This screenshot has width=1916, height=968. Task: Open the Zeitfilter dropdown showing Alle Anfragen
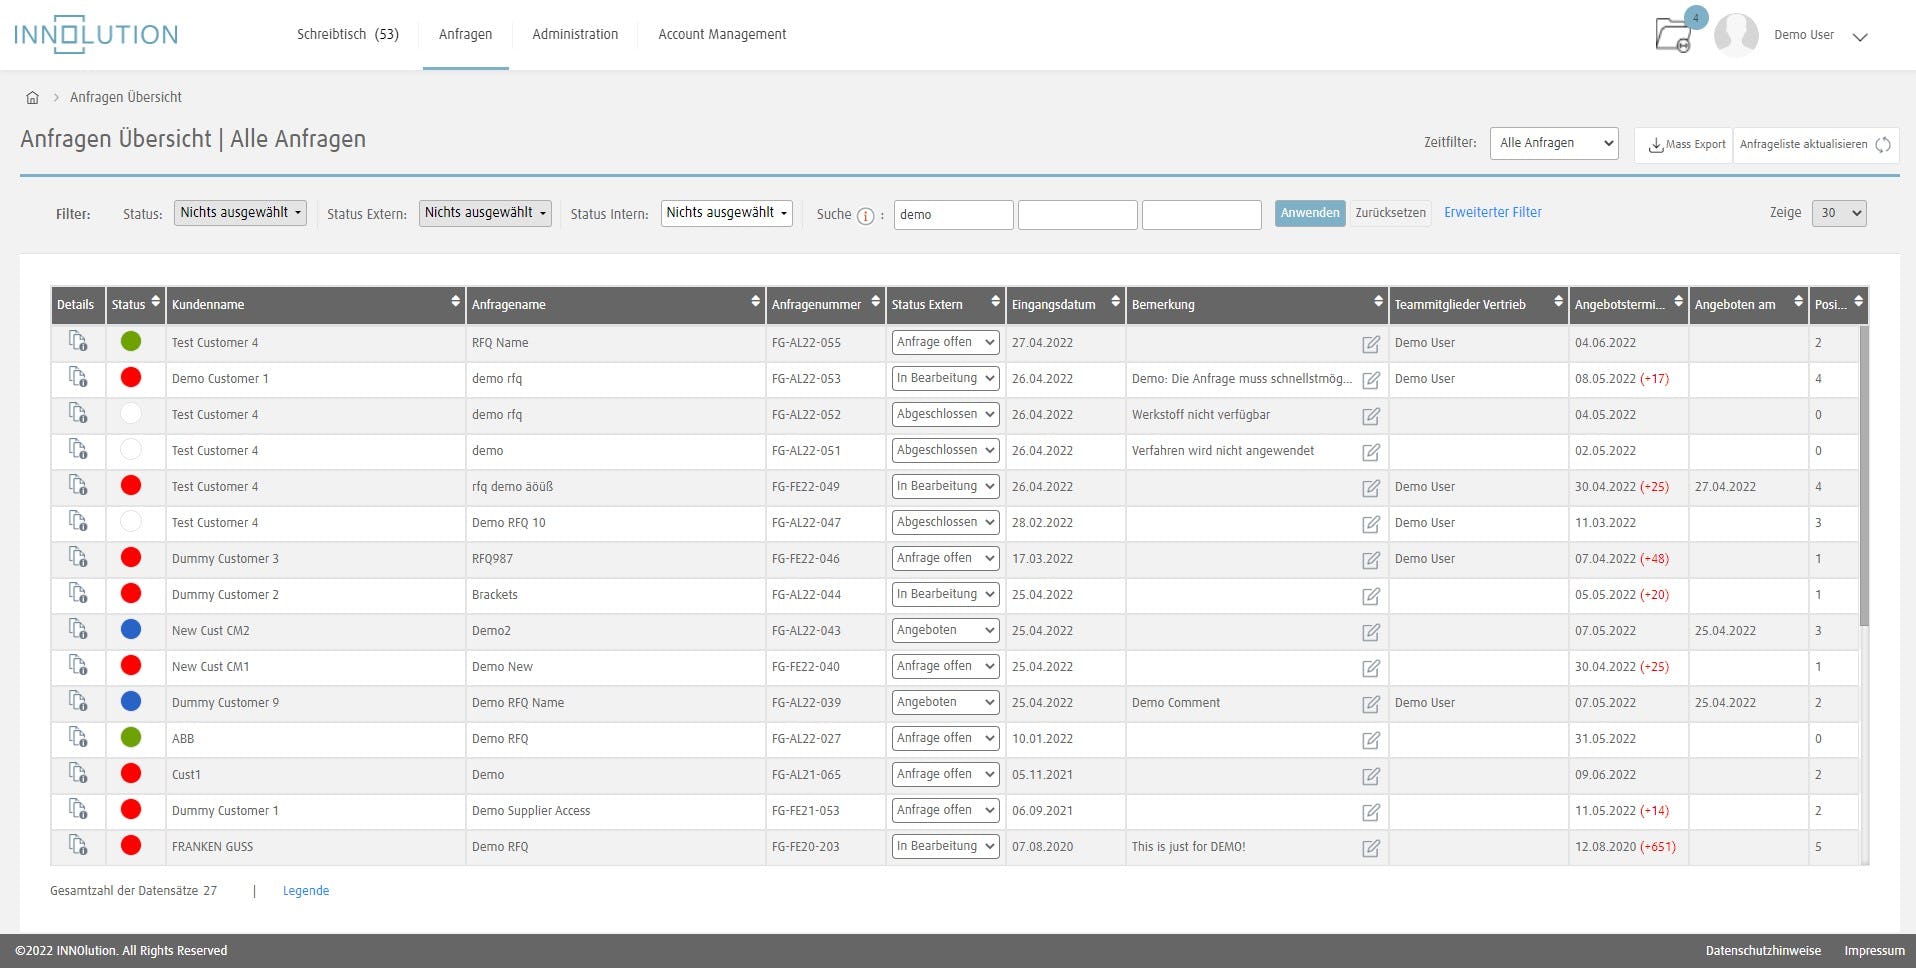[x=1553, y=143]
